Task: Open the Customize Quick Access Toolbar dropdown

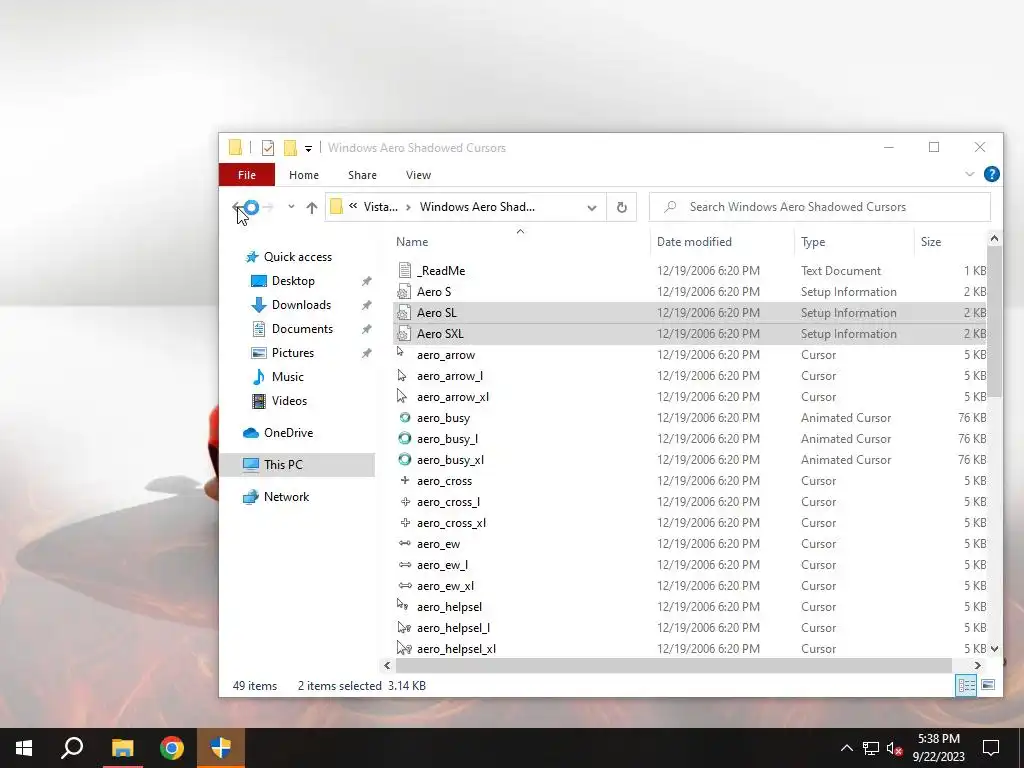Action: point(308,149)
